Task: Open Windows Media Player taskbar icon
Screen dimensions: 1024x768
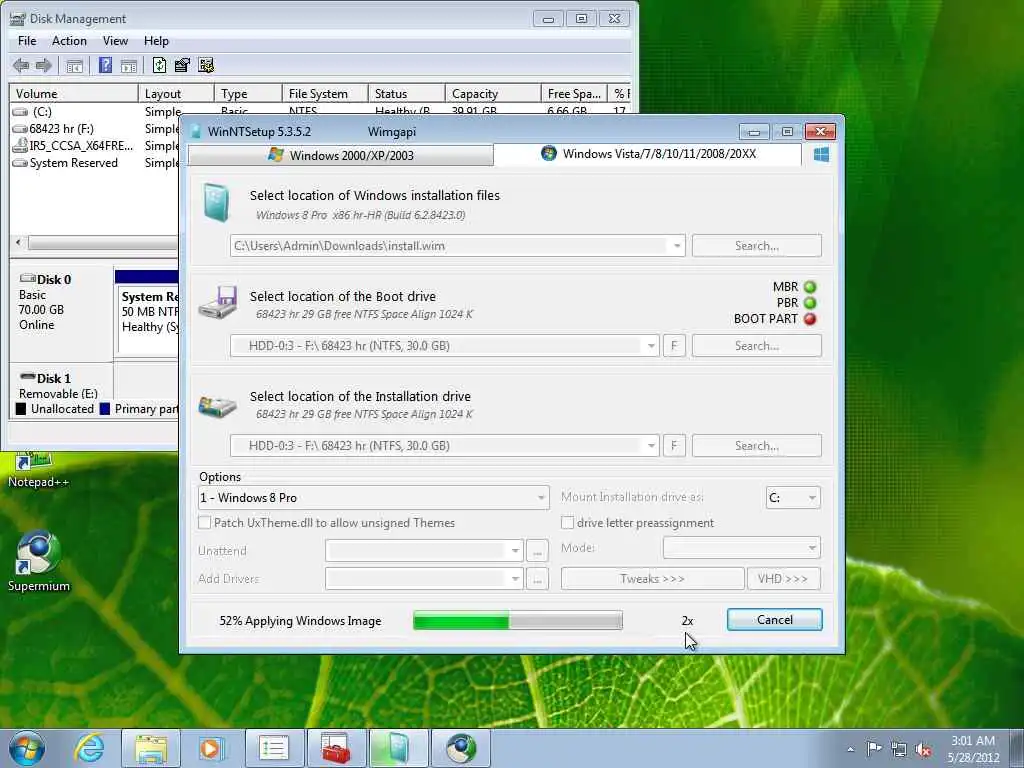Action: click(211, 748)
